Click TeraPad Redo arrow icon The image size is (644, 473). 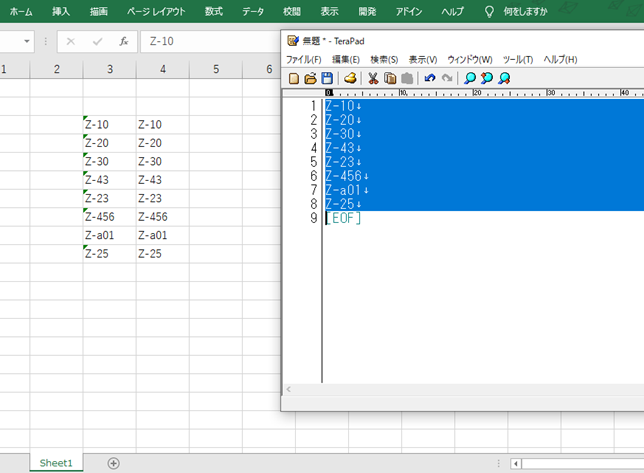tap(447, 78)
